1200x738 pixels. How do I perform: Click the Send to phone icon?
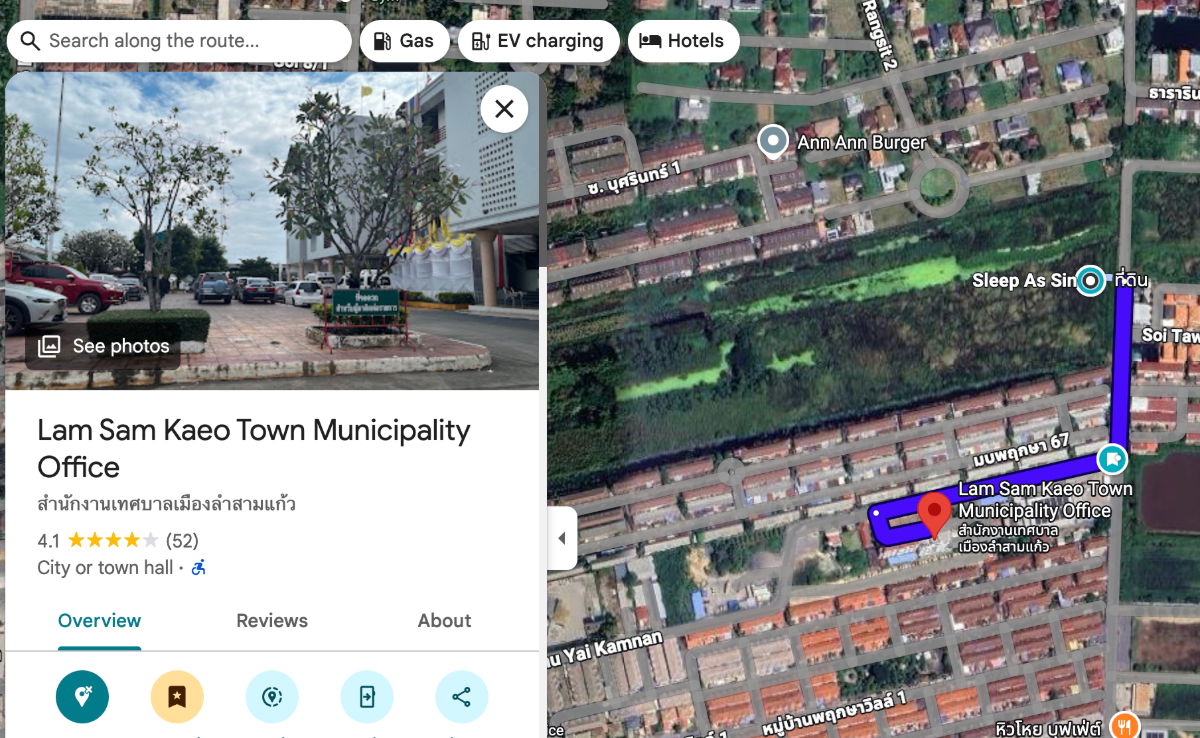[367, 697]
